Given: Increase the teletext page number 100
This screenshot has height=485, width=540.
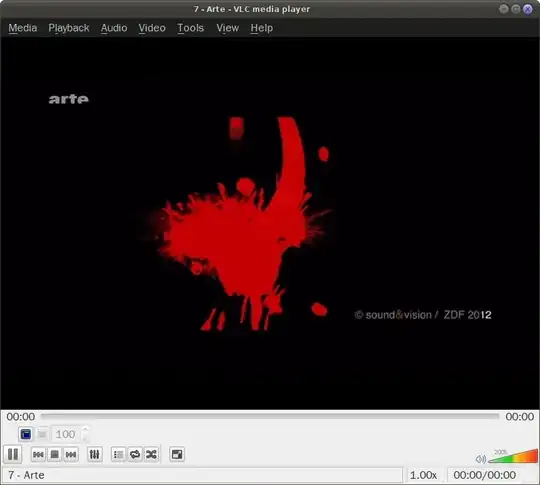Looking at the screenshot, I should click(86, 430).
